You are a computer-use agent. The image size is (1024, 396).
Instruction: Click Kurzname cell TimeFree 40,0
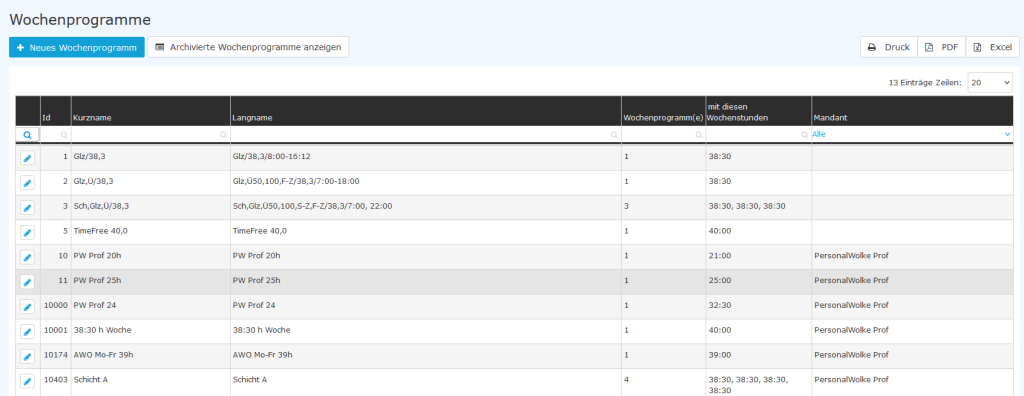coord(151,232)
